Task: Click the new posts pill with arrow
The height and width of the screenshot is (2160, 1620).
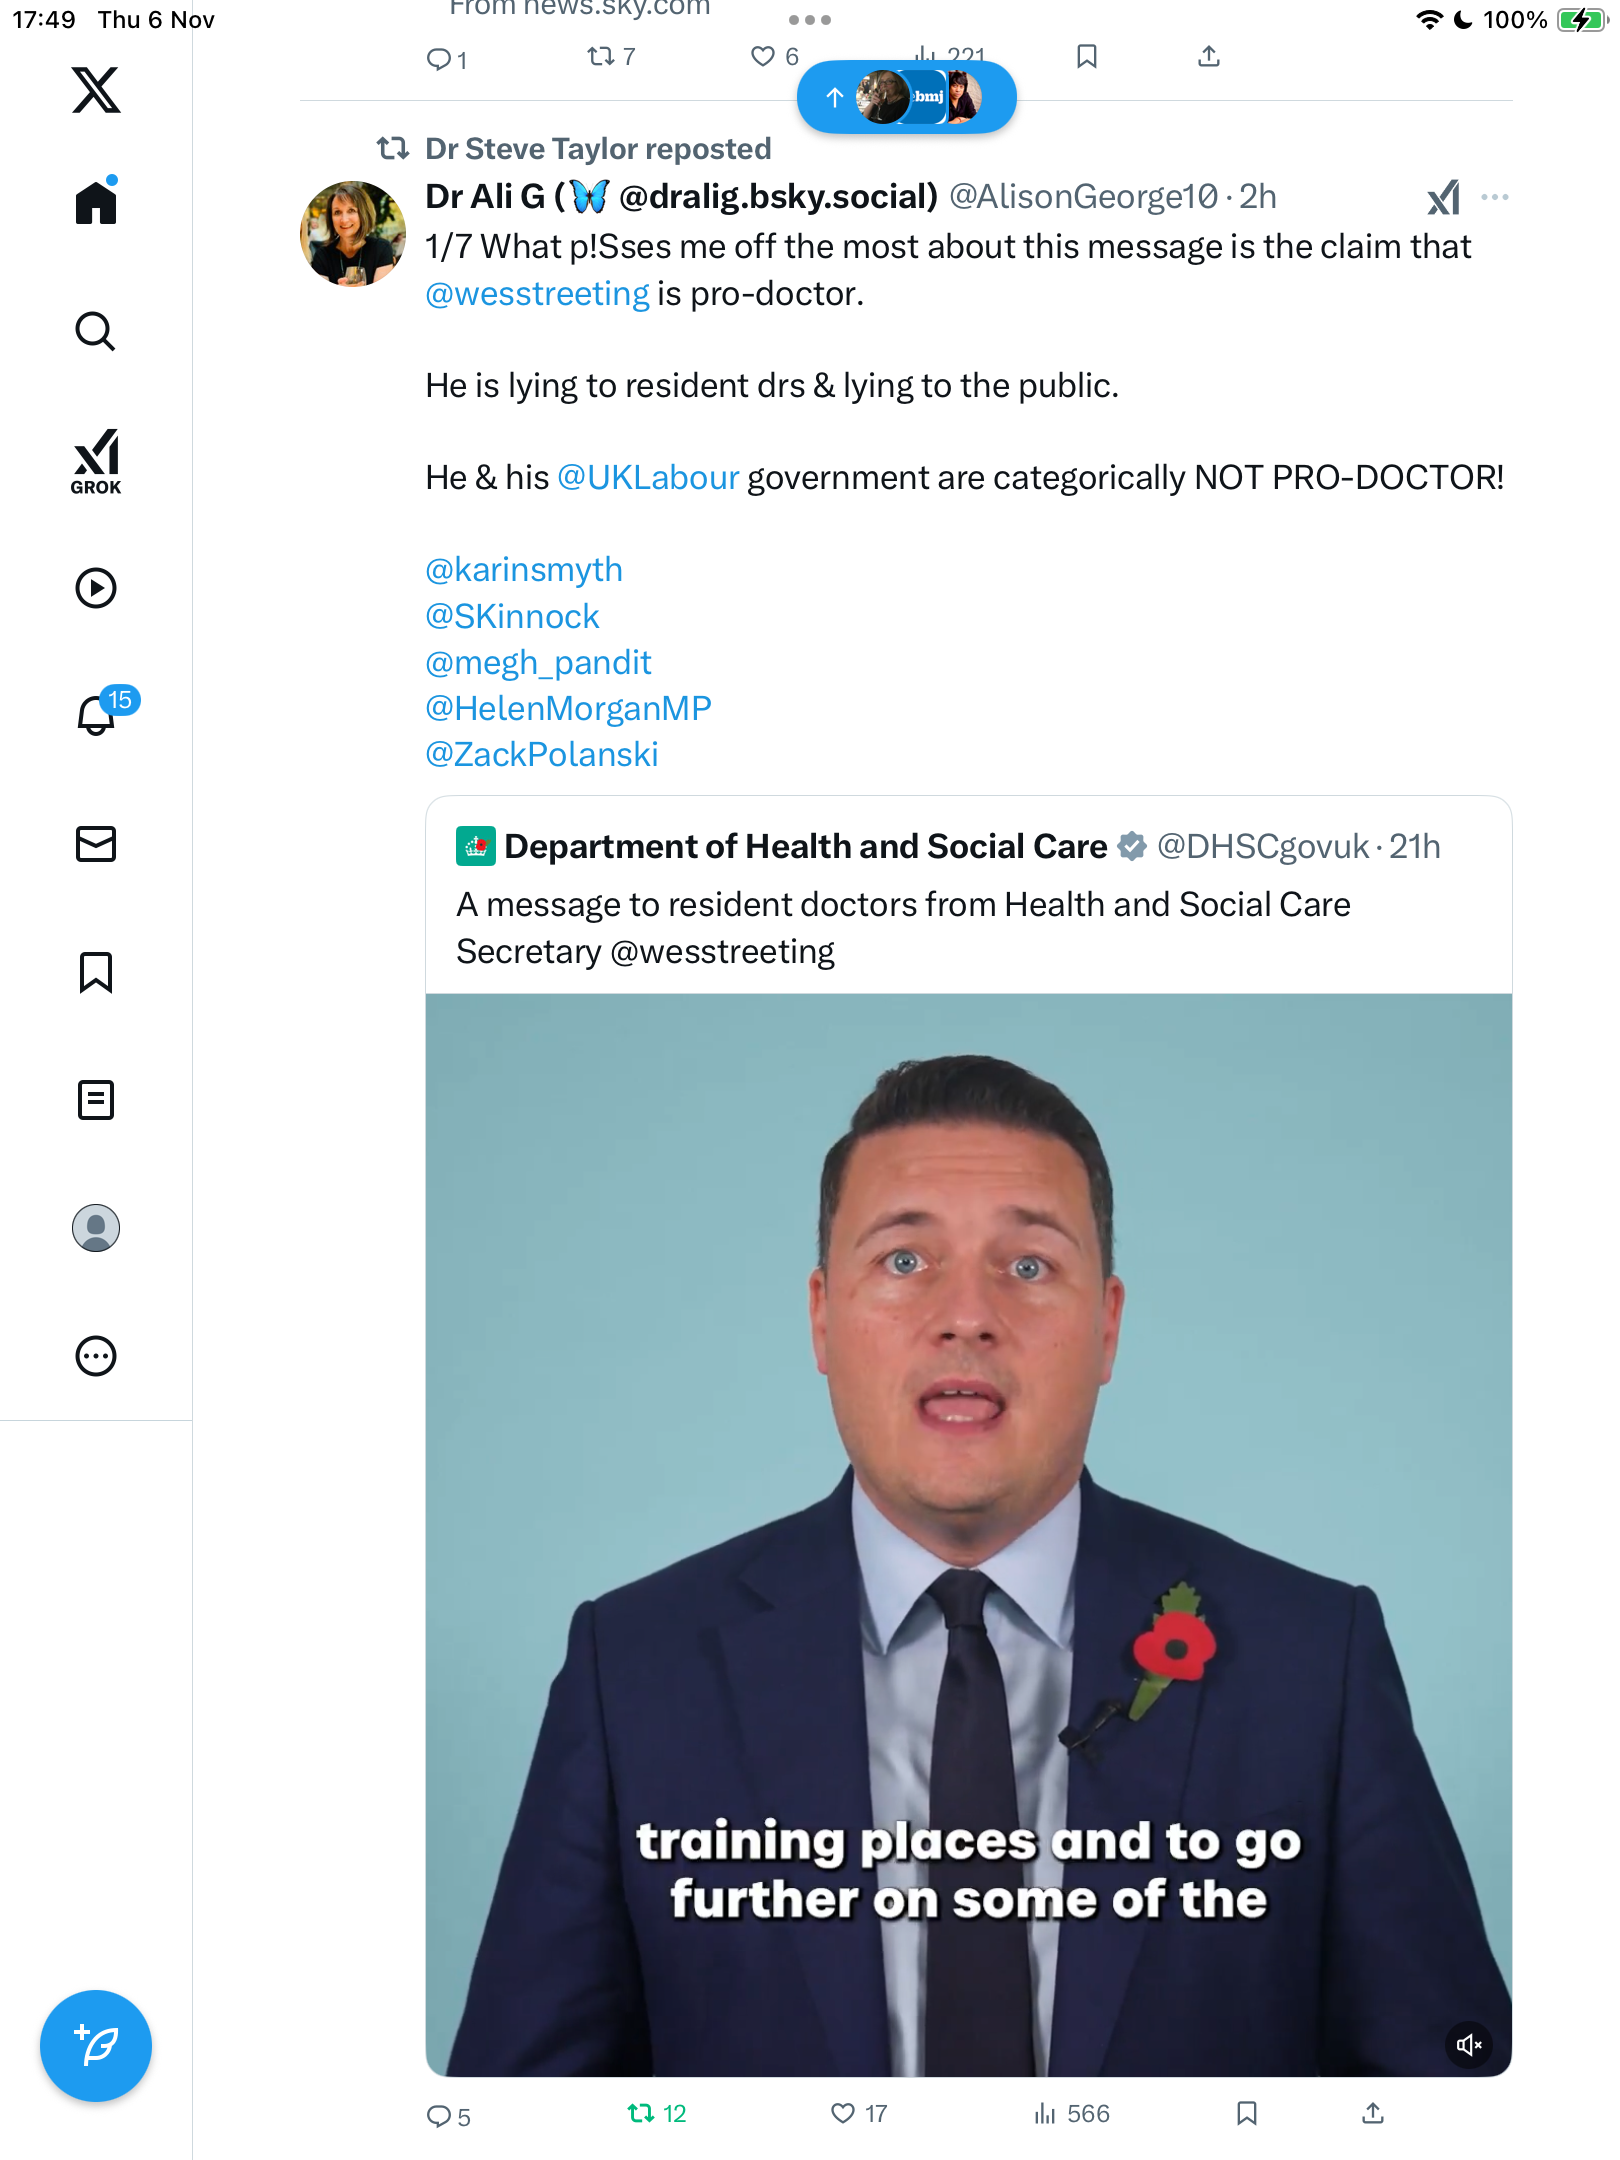Action: click(906, 97)
